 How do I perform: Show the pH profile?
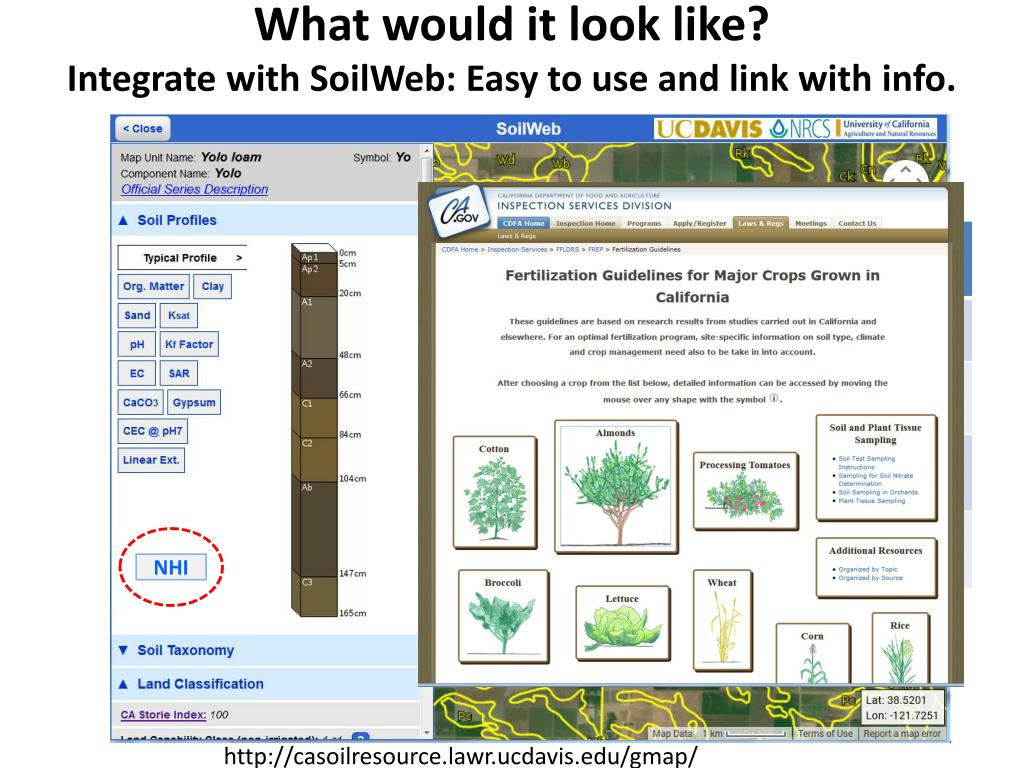137,344
